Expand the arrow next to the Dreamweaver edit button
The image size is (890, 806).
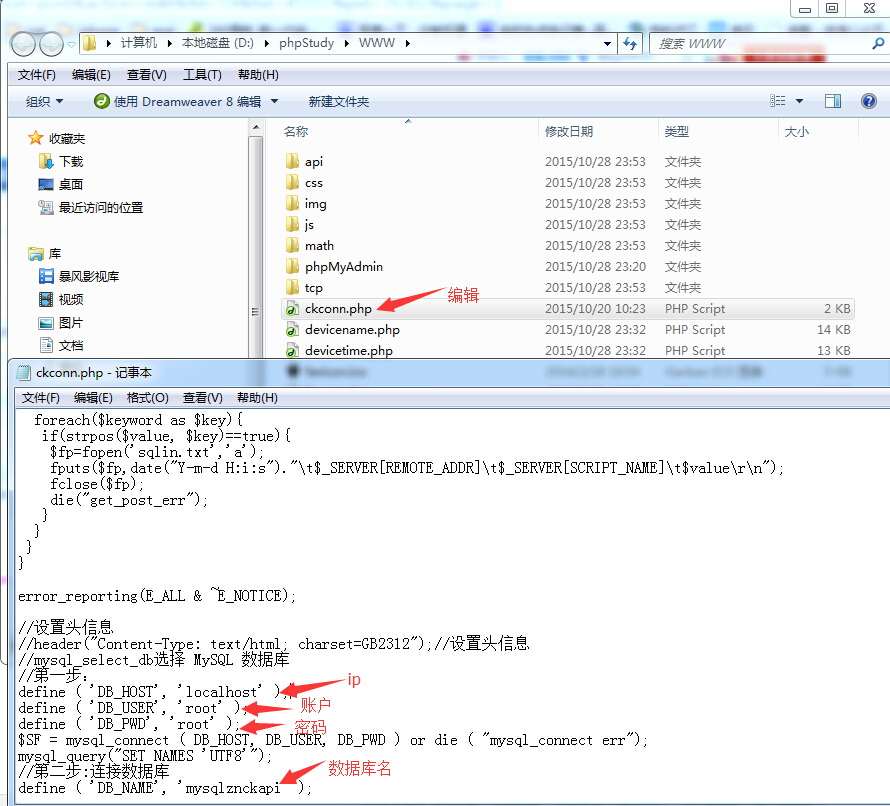(275, 102)
